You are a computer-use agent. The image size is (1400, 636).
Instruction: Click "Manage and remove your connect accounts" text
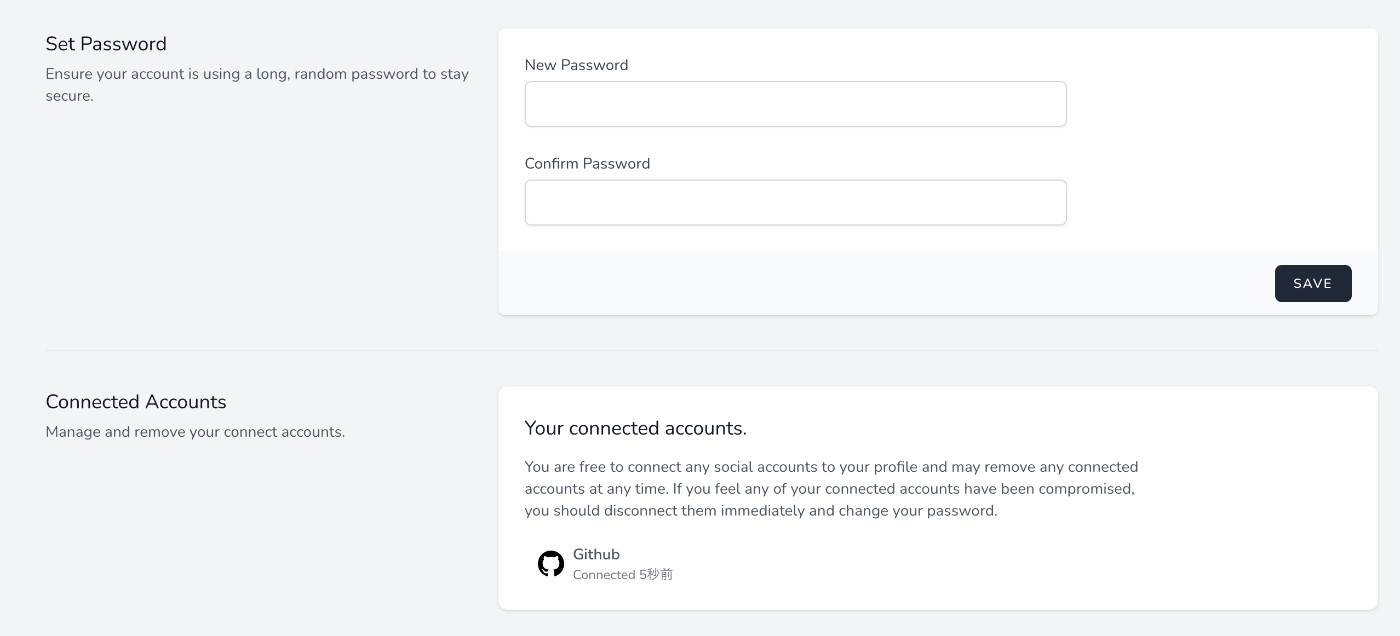pyautogui.click(x=195, y=432)
